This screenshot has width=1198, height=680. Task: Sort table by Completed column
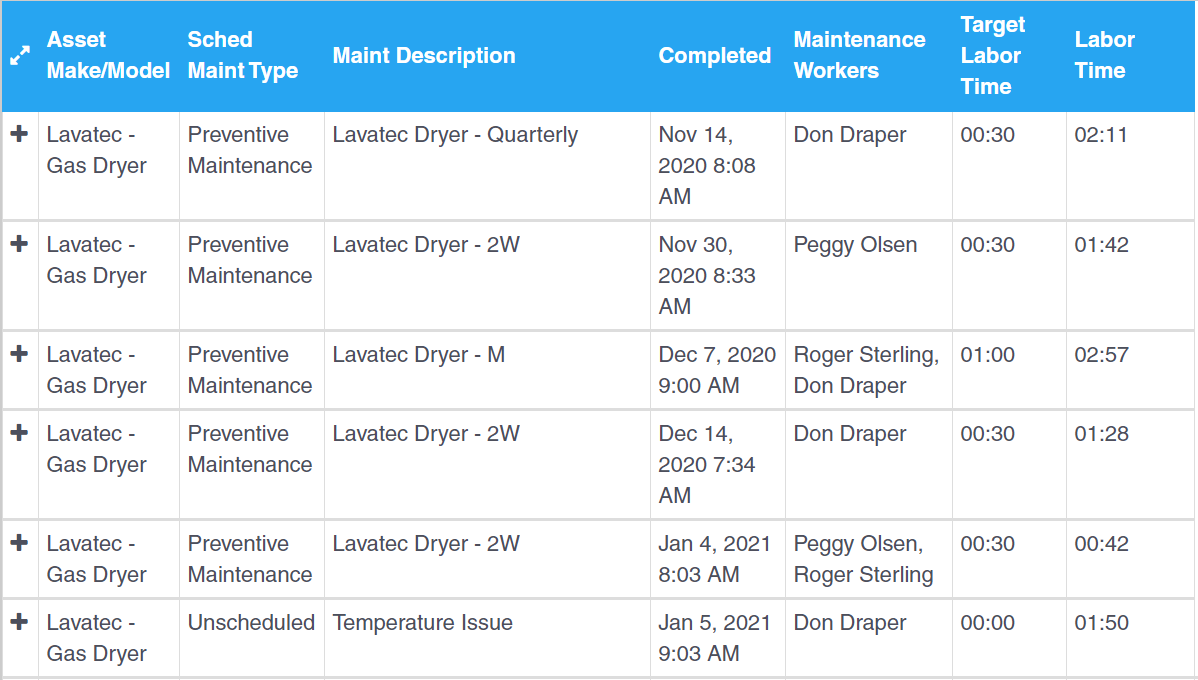pos(714,56)
